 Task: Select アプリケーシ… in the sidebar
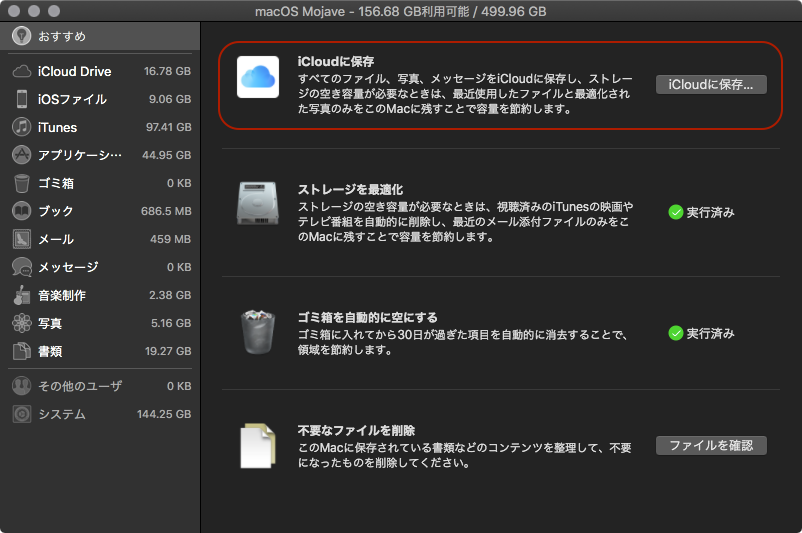click(x=101, y=155)
